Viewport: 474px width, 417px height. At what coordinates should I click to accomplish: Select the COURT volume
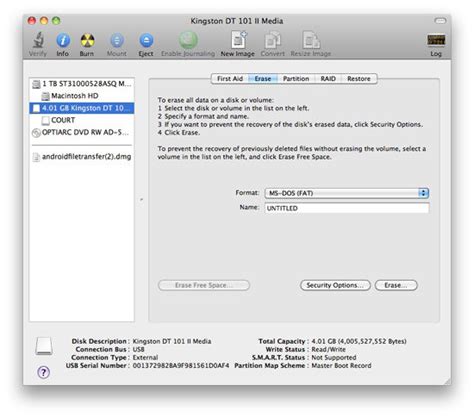(x=82, y=120)
